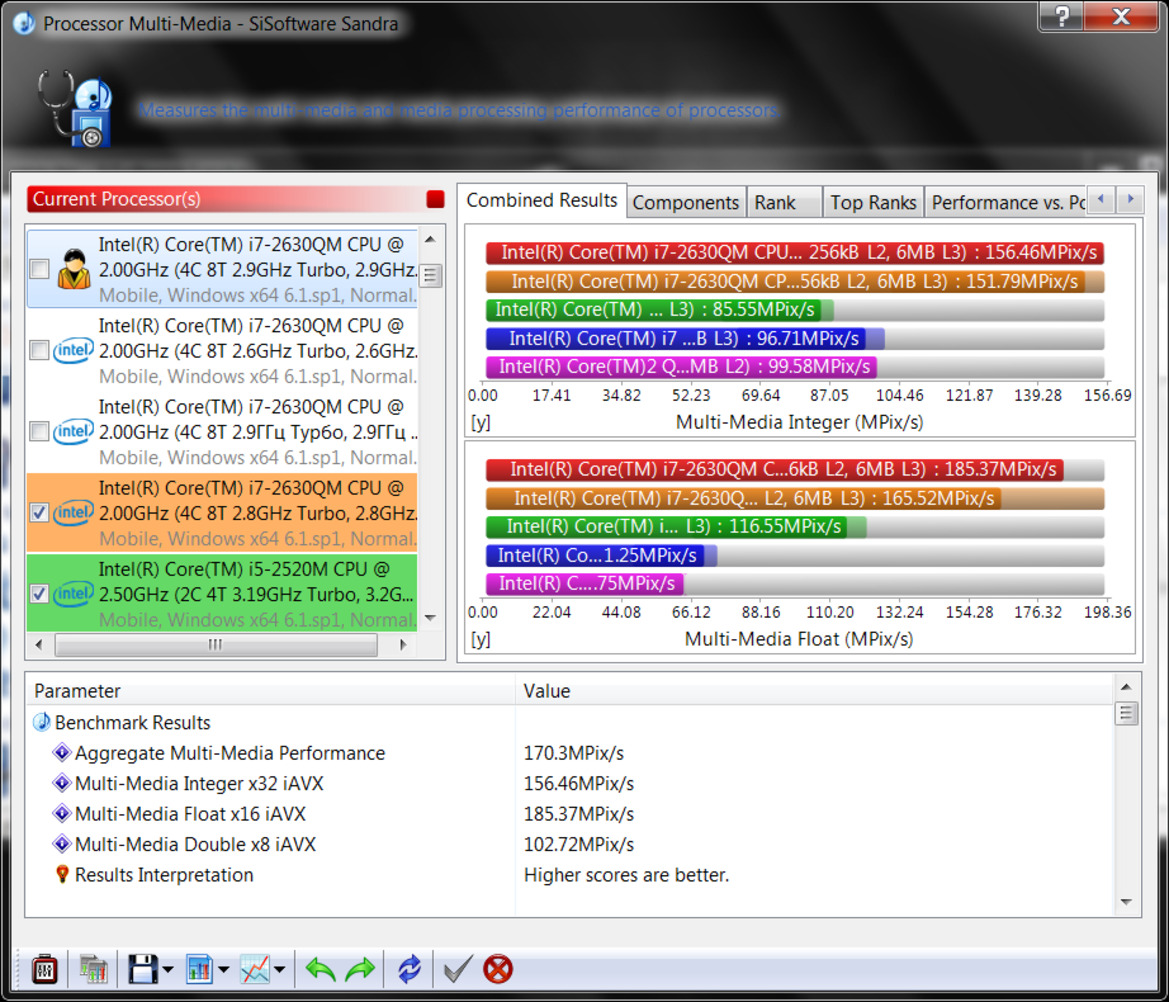Click the tab strip left scroll arrow
The image size is (1169, 1002).
(1100, 199)
